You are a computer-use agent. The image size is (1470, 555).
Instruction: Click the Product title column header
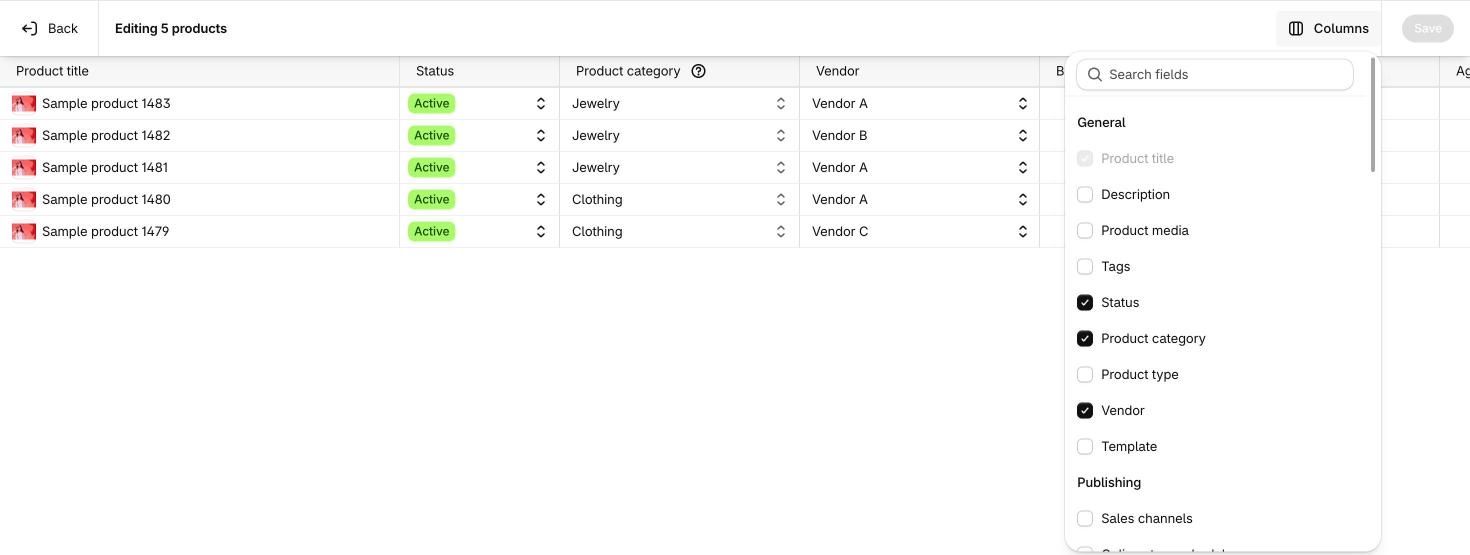tap(200, 71)
